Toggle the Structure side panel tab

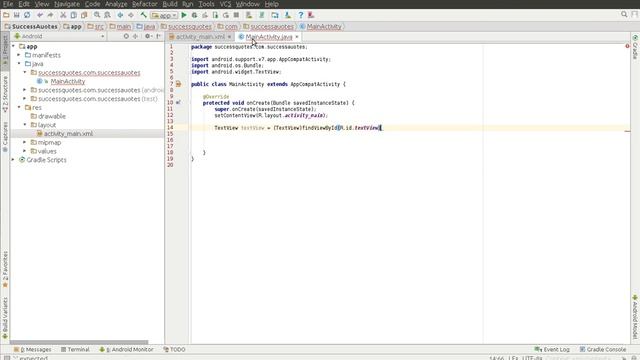pos(5,94)
